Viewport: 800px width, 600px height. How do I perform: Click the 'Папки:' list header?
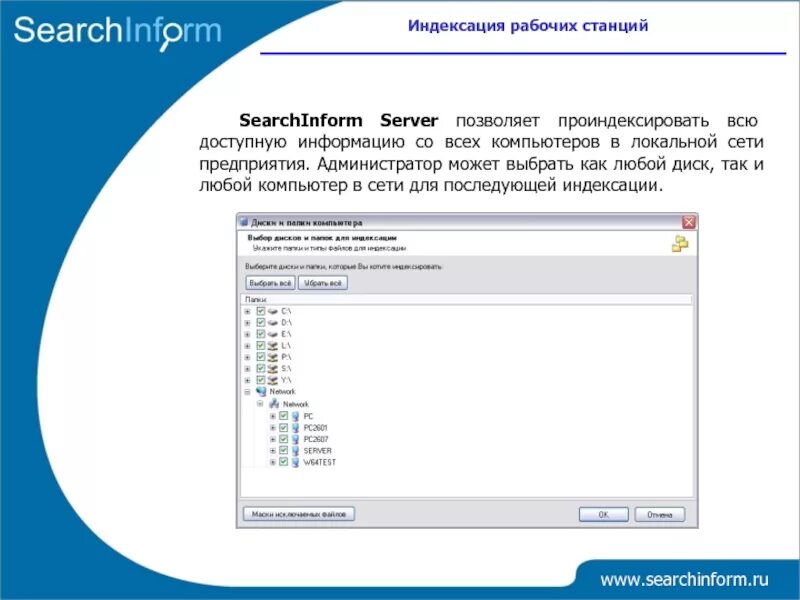[x=467, y=299]
